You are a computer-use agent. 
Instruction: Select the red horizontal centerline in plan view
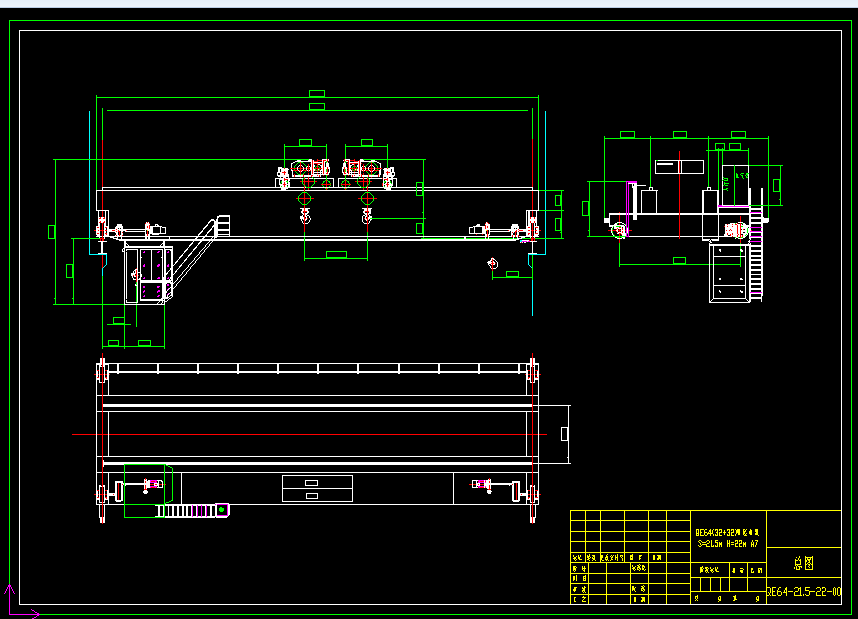(309, 435)
